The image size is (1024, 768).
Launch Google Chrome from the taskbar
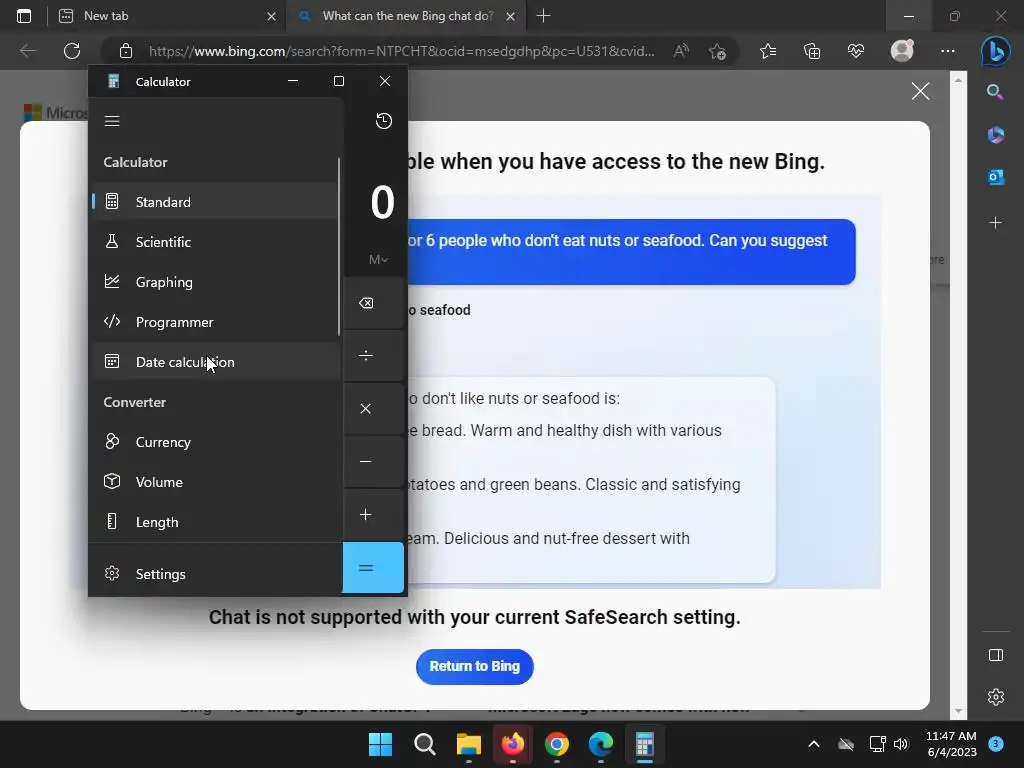(x=556, y=744)
